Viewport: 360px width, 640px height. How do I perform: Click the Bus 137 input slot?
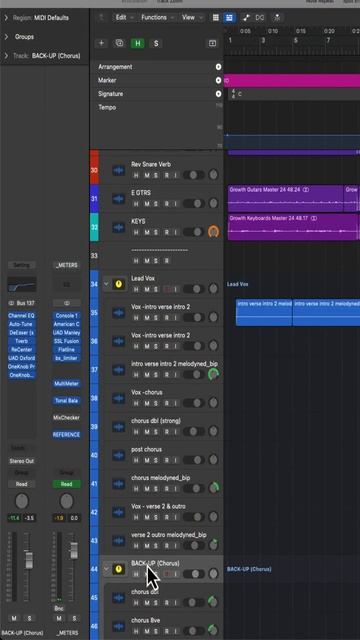[22, 303]
